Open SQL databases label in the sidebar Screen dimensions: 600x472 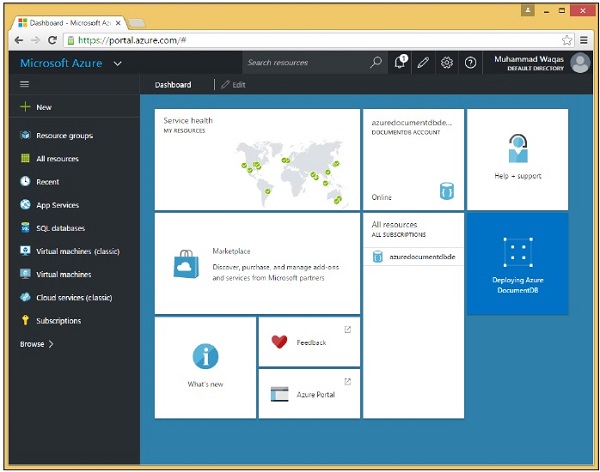pos(60,228)
